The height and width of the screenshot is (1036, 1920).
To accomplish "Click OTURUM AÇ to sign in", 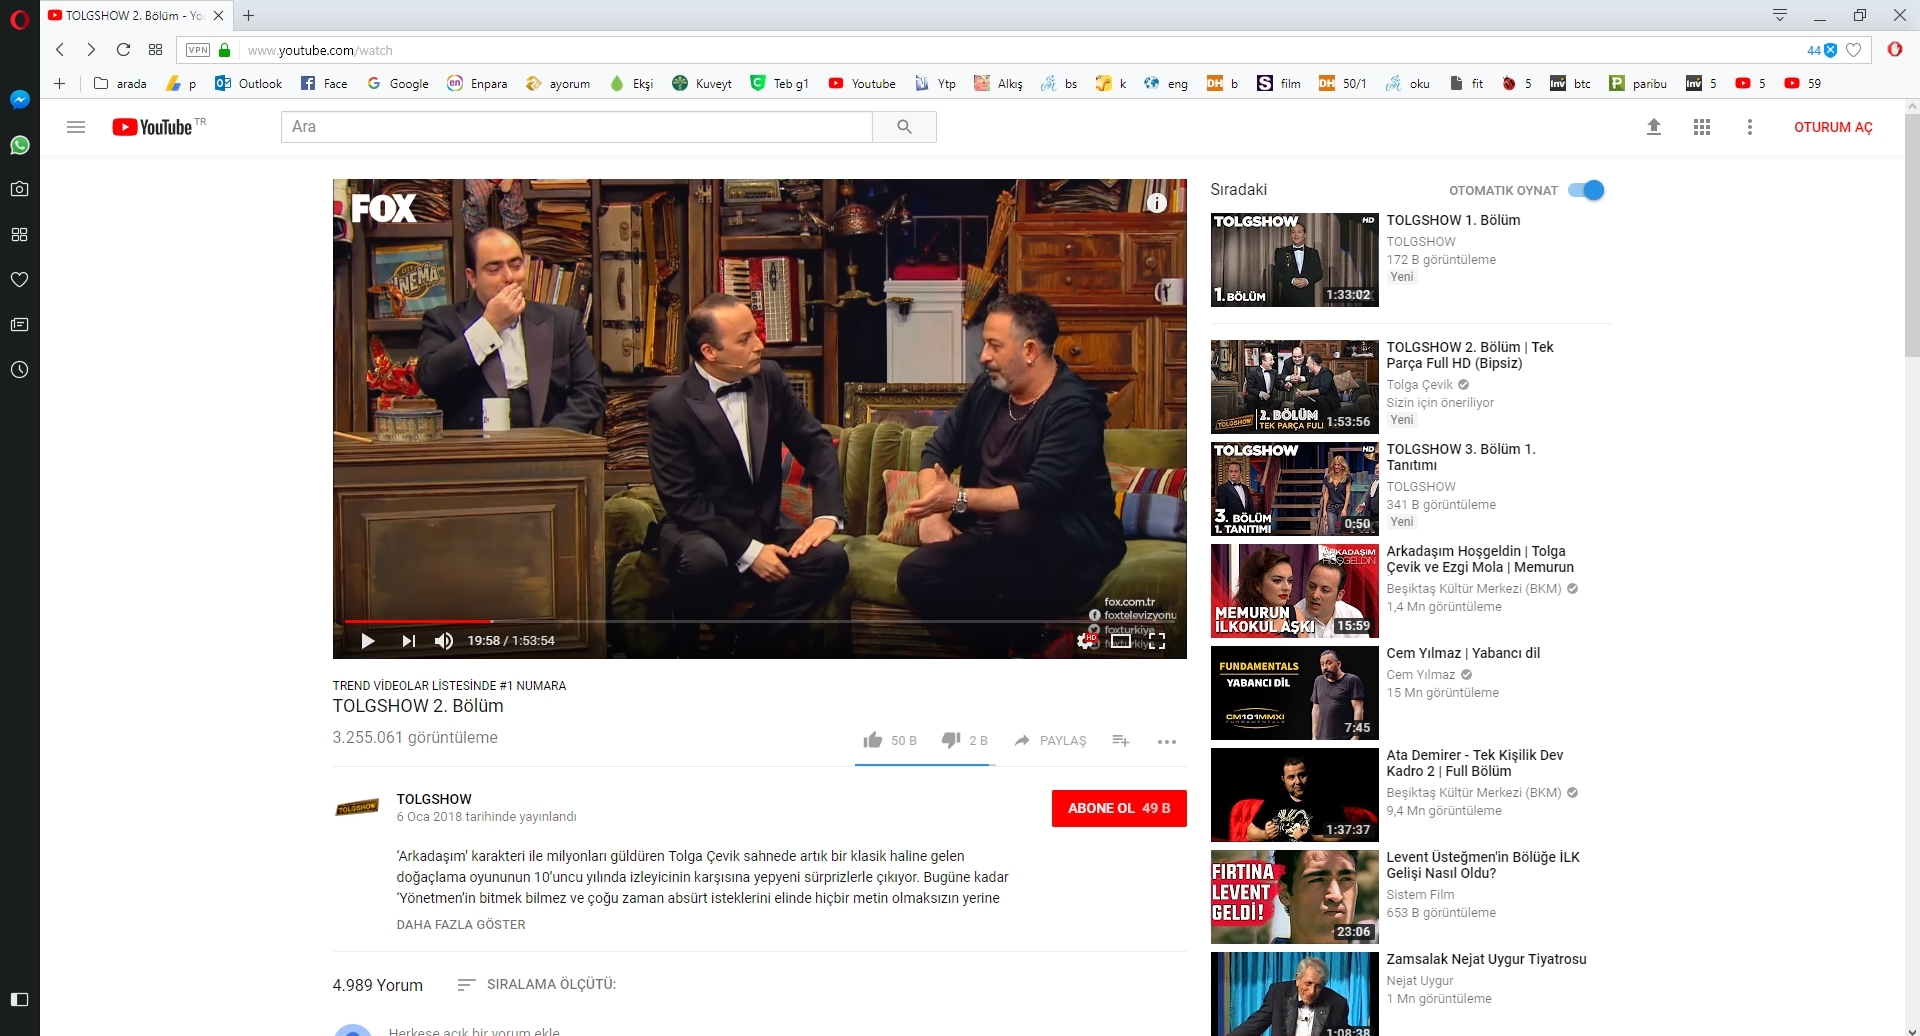I will (1833, 127).
